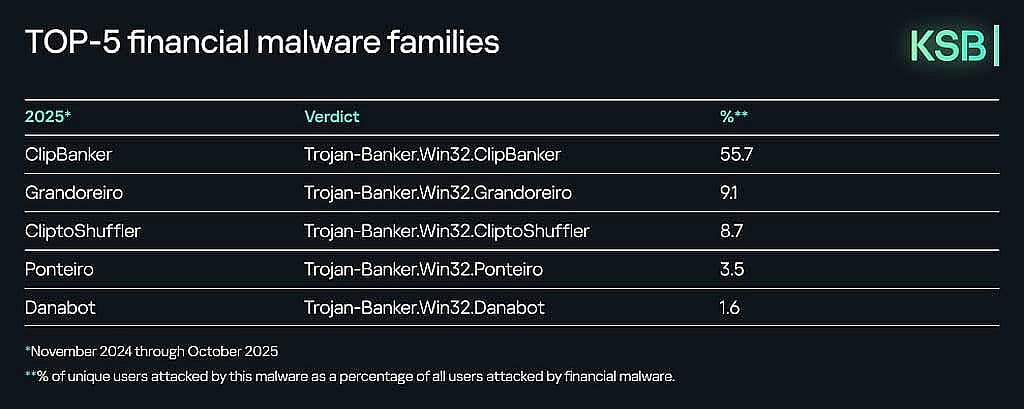
Task: Click Trojan-Banker.Win32.CliptoShuffler verdict text
Action: click(447, 231)
